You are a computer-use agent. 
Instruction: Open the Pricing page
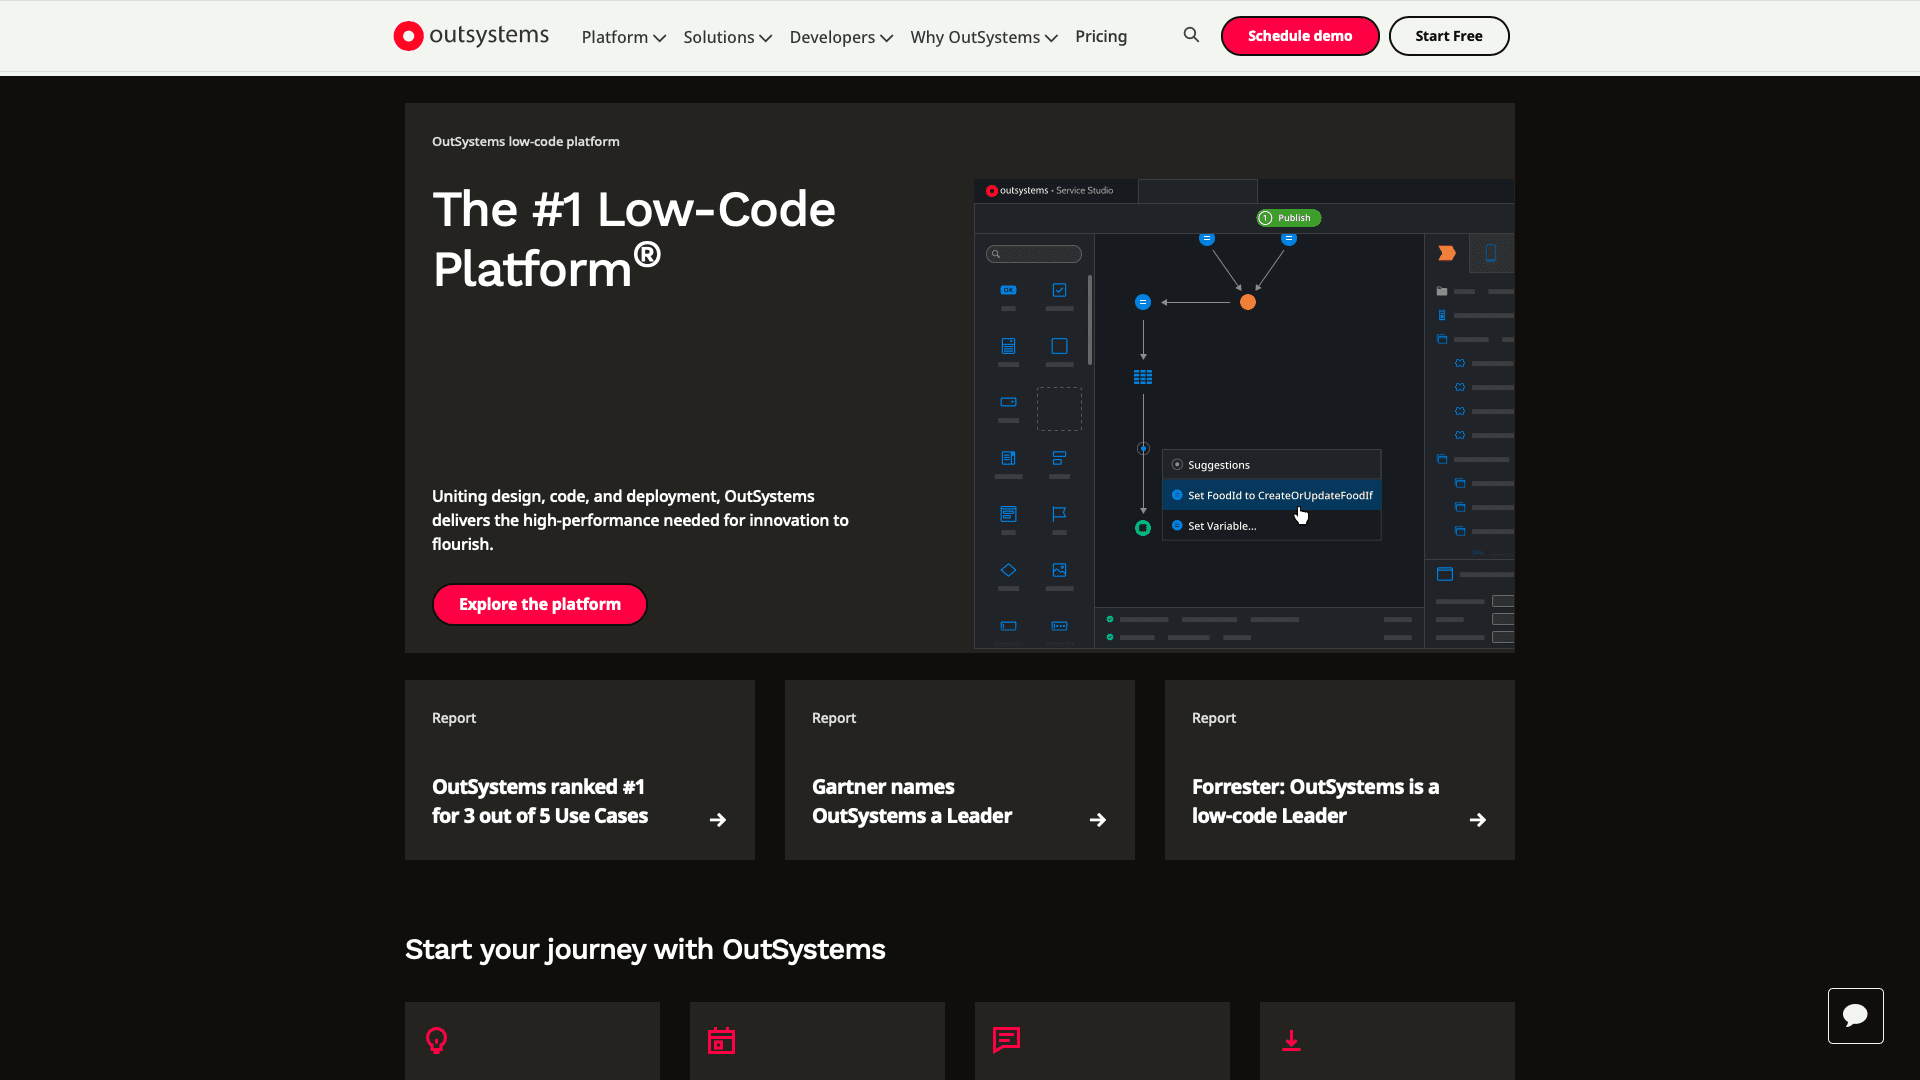(1101, 36)
